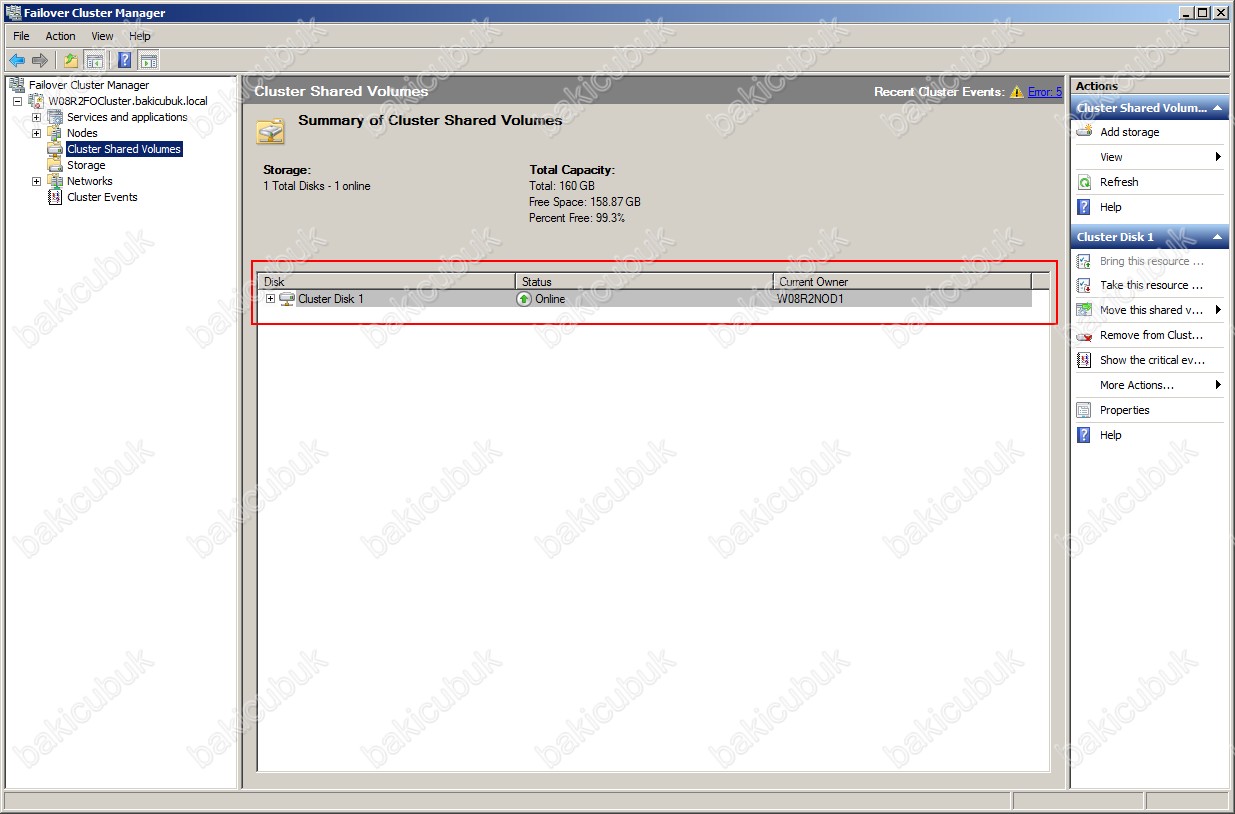Click the warning icon beside Recent Cluster Events
Image resolution: width=1235 pixels, height=814 pixels.
point(1017,92)
